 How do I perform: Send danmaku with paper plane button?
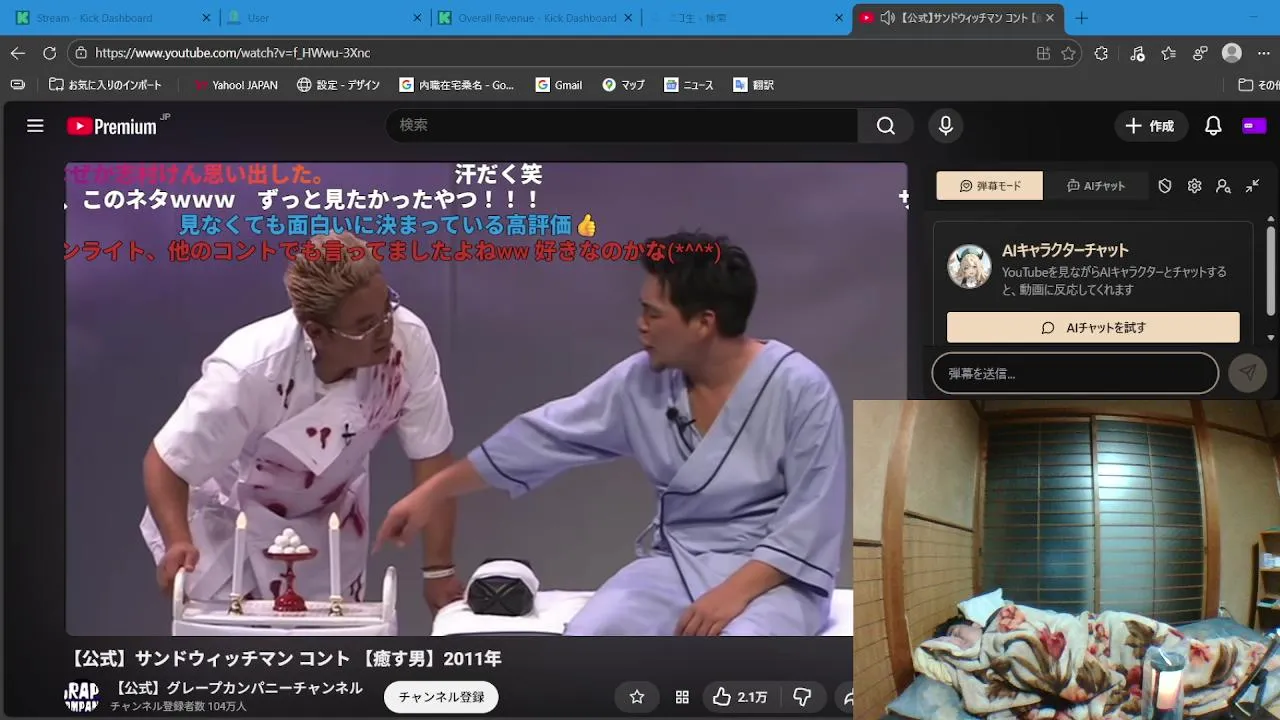[x=1247, y=373]
